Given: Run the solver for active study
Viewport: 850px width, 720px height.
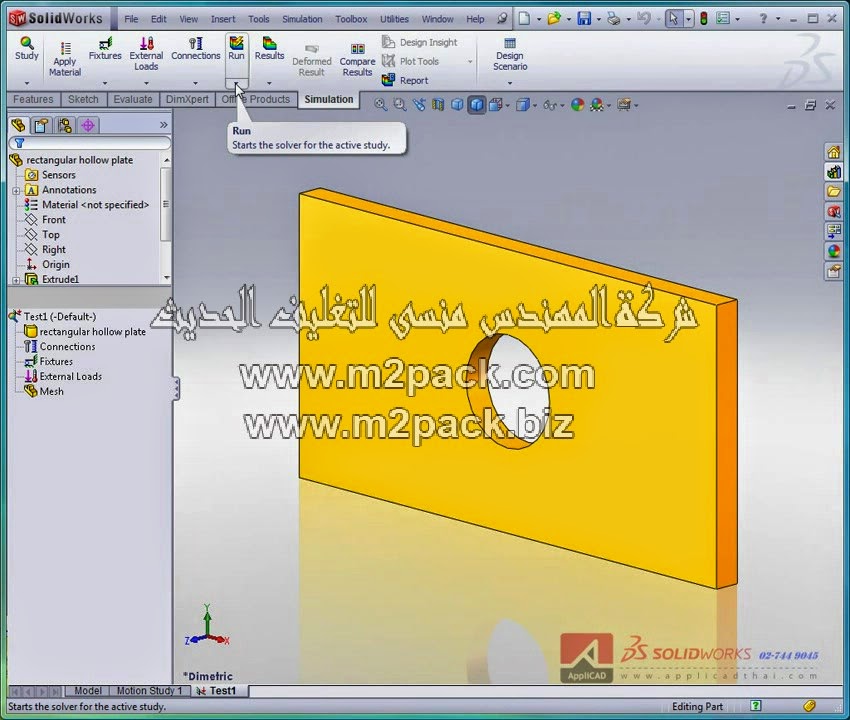Looking at the screenshot, I should click(x=236, y=48).
